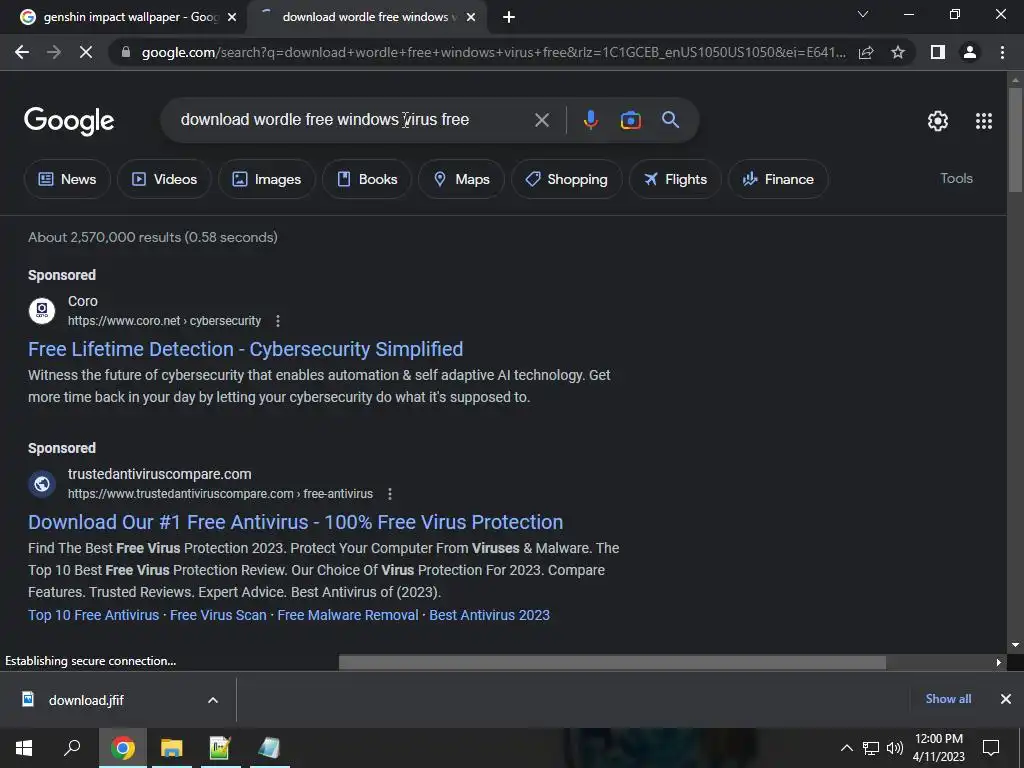Filter results by Images
This screenshot has height=768, width=1024.
pos(266,179)
